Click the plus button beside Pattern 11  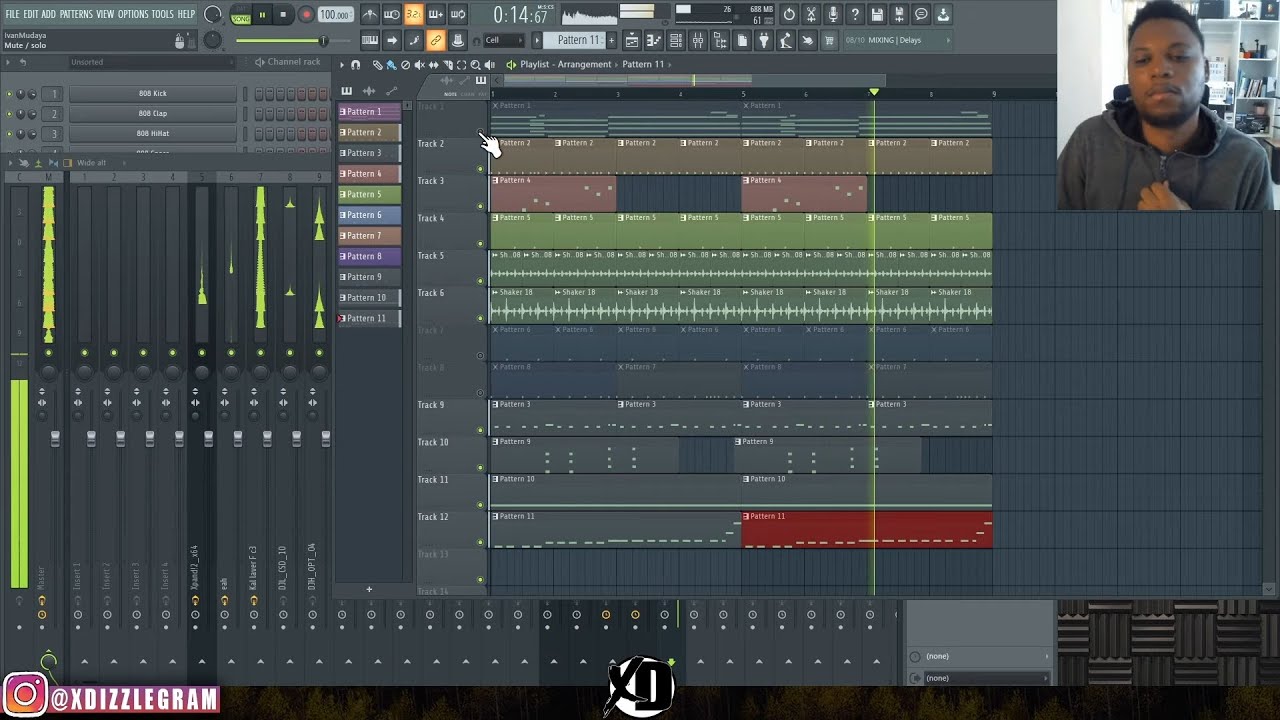pos(611,40)
